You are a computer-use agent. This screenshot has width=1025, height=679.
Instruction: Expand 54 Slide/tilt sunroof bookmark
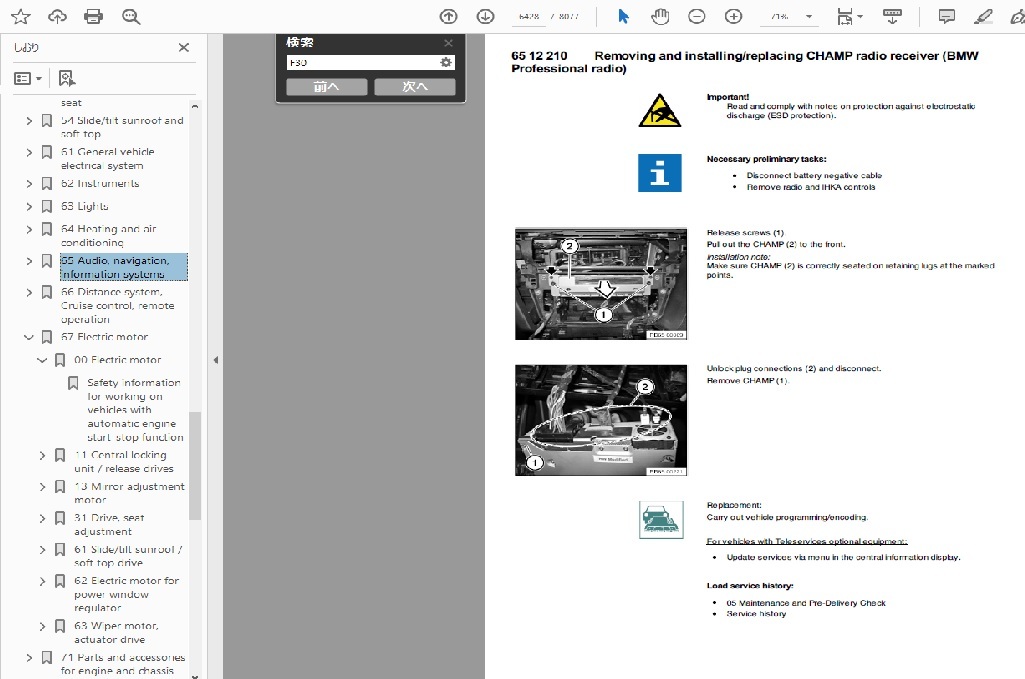point(29,121)
